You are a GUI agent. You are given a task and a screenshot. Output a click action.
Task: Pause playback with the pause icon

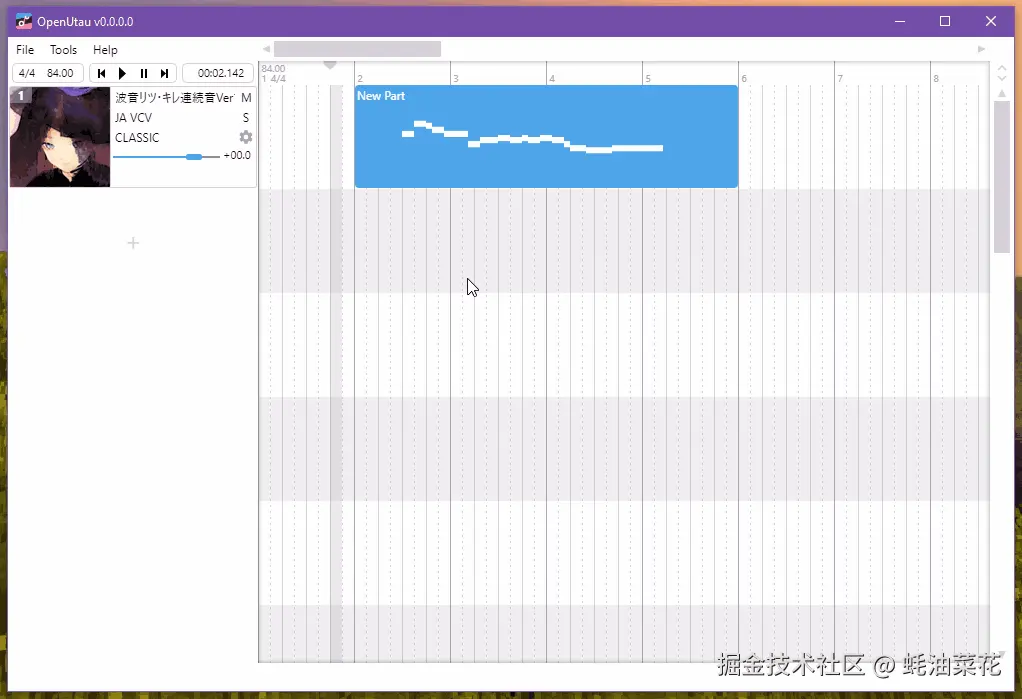(142, 73)
